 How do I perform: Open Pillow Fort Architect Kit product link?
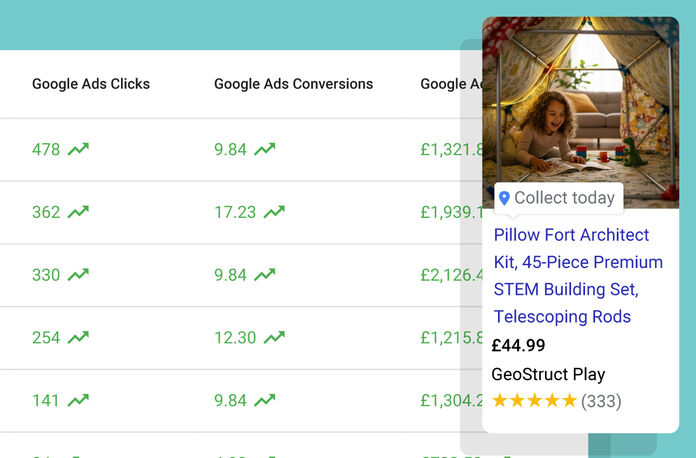tap(578, 275)
